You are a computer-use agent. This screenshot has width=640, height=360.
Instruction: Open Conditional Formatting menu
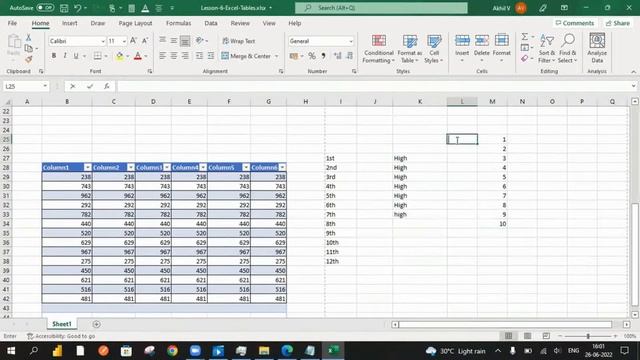point(379,49)
